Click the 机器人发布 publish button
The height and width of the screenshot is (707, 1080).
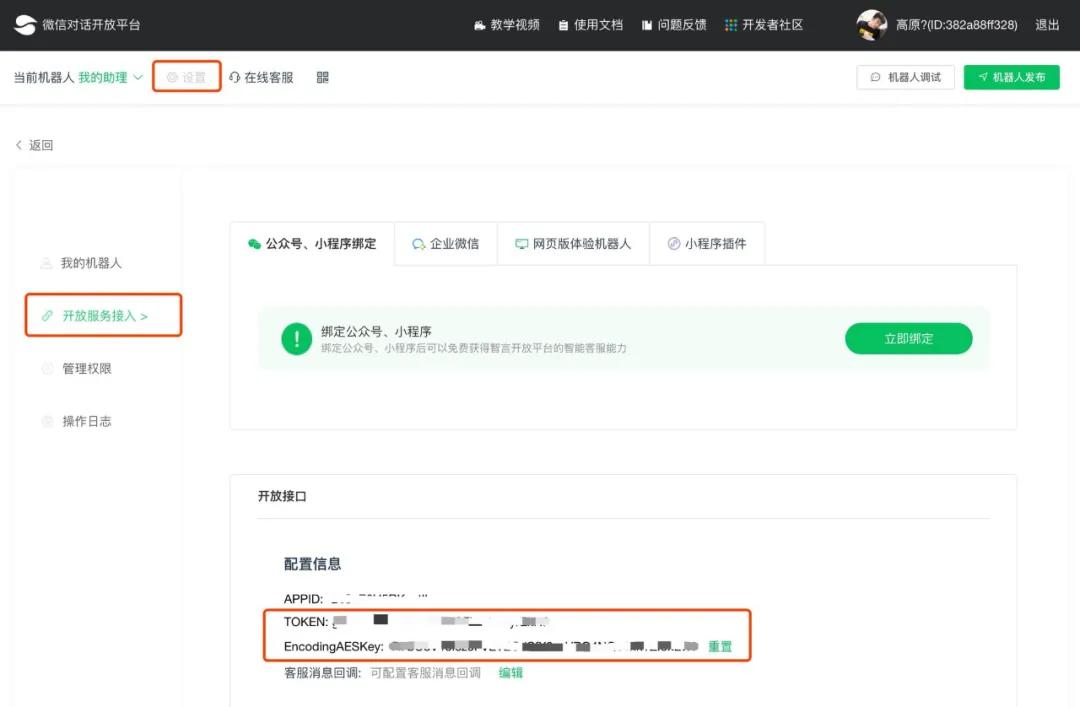point(1011,76)
